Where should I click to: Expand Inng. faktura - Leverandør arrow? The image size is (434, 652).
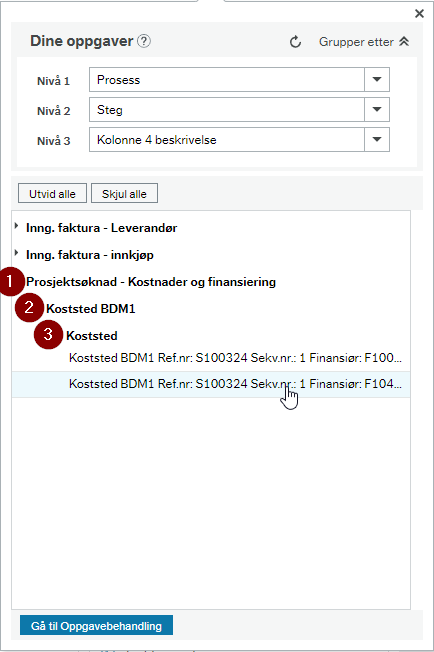16,226
